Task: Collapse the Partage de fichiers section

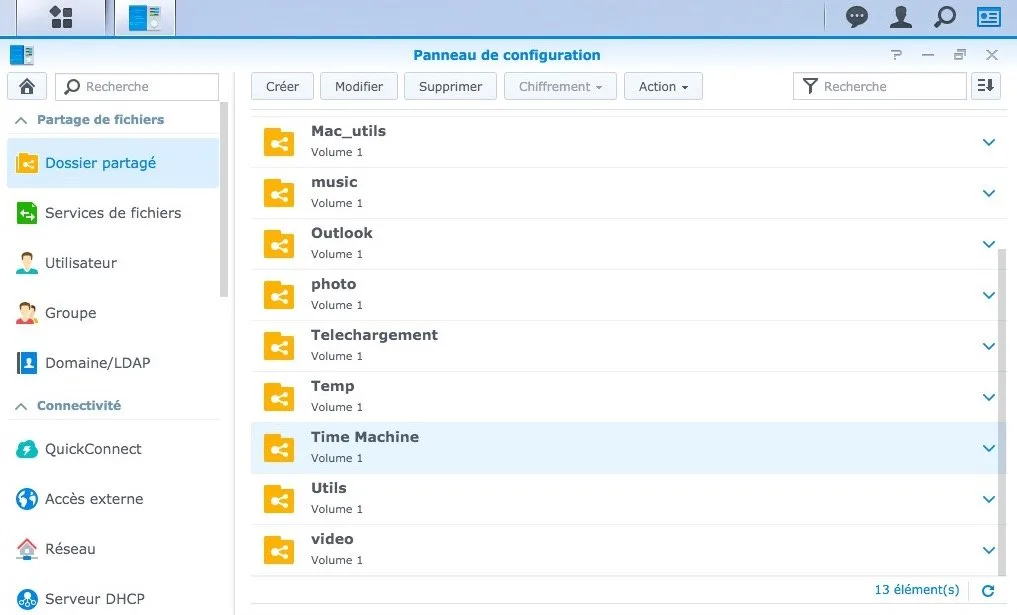Action: (21, 120)
